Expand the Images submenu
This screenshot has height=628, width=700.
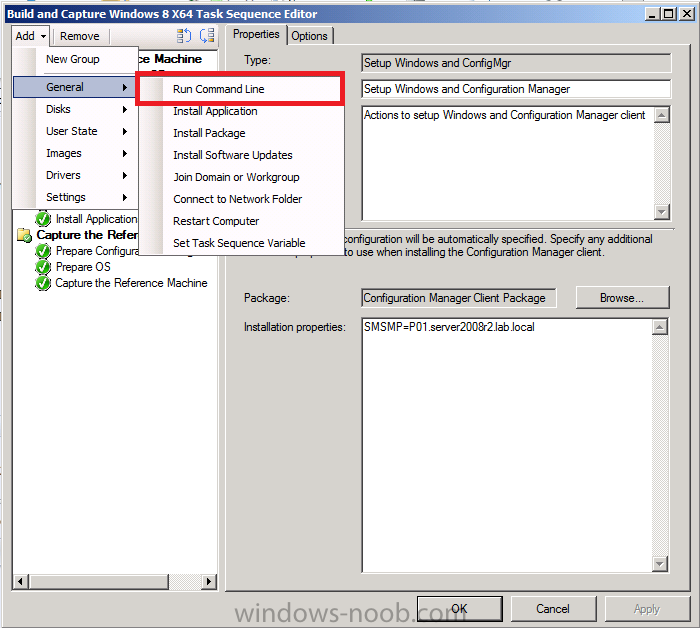pos(75,153)
